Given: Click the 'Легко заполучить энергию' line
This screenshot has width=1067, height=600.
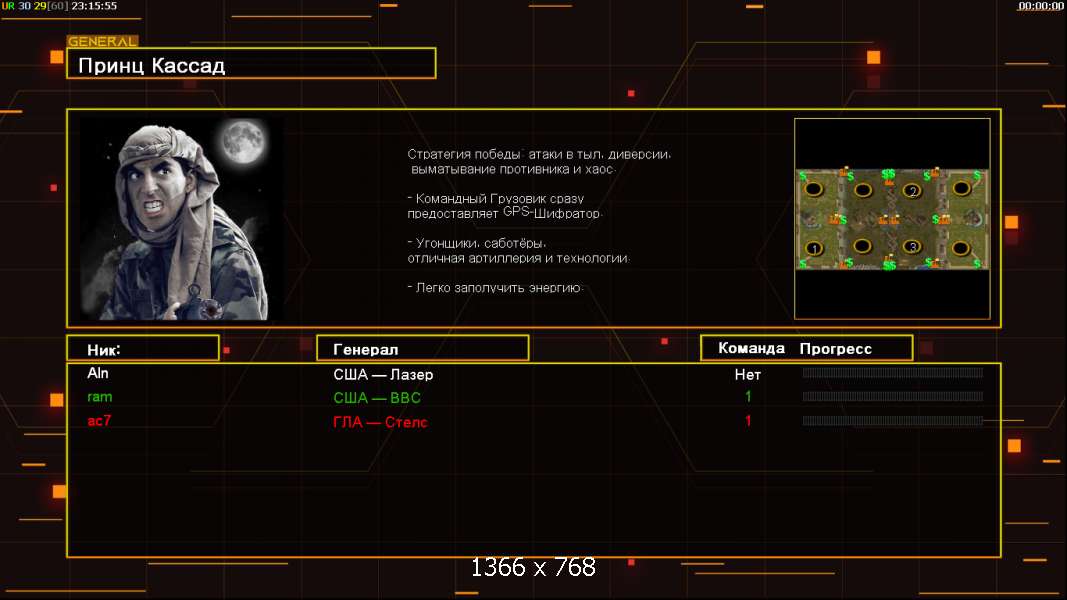Looking at the screenshot, I should coord(495,288).
